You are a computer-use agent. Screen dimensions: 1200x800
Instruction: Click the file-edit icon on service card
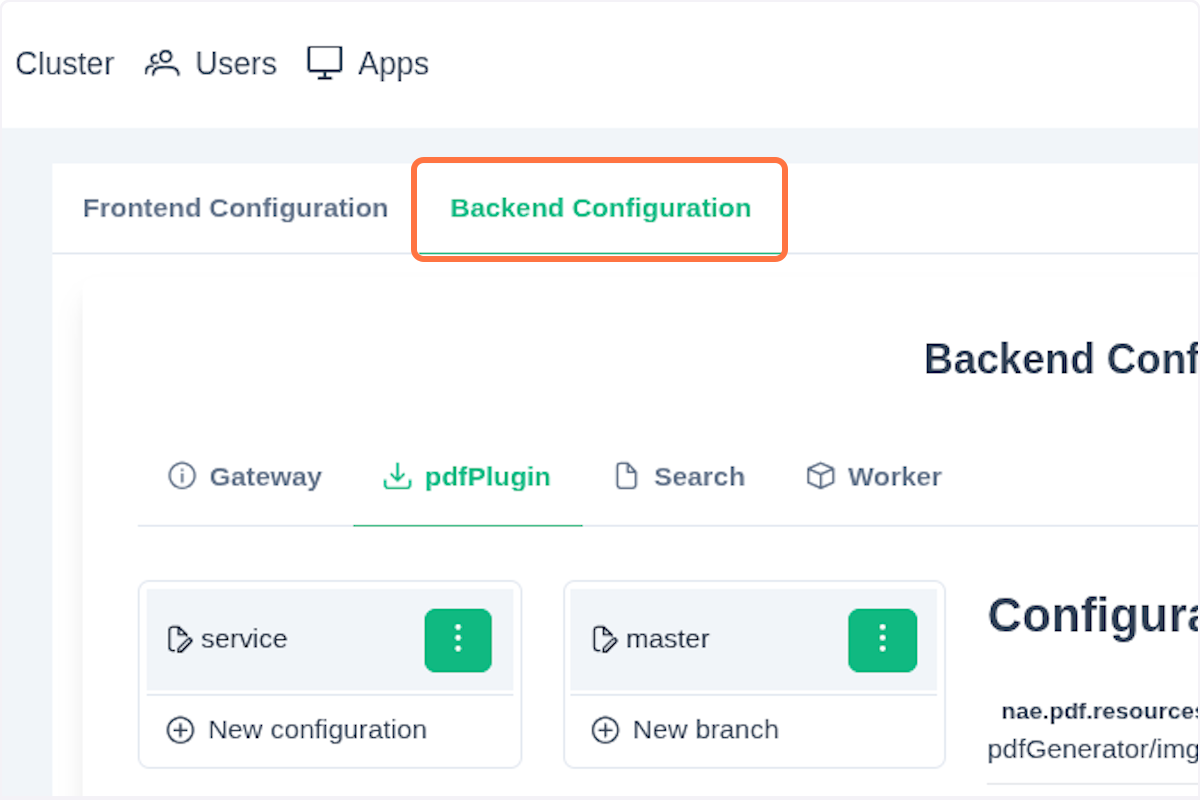coord(181,639)
